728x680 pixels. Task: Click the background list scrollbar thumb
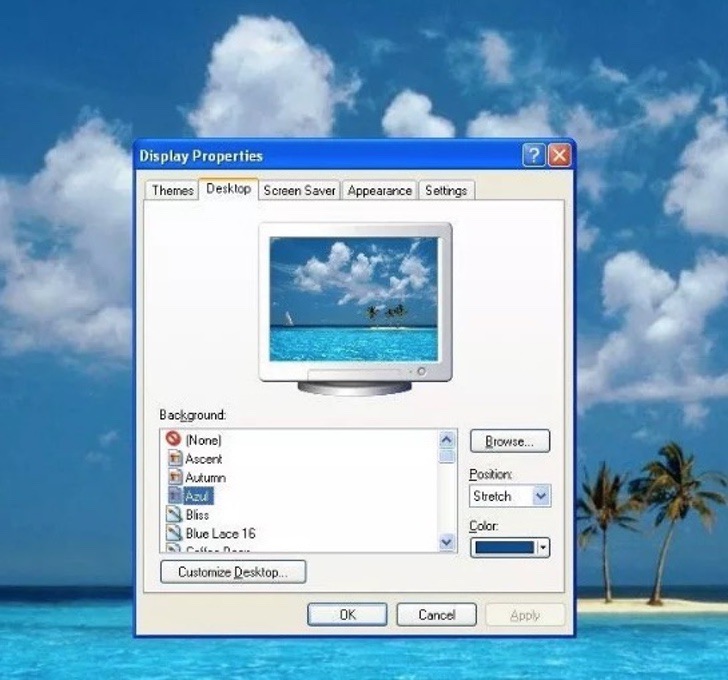click(447, 456)
